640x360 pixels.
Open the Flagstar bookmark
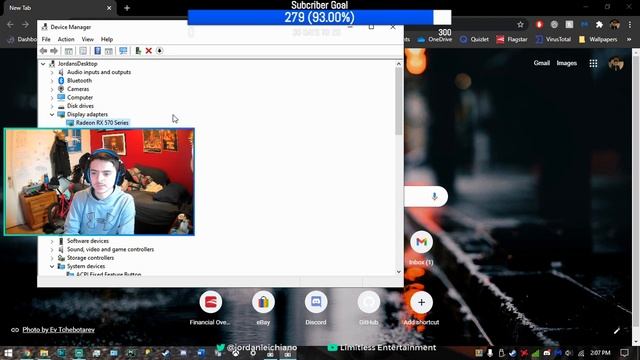coord(512,39)
